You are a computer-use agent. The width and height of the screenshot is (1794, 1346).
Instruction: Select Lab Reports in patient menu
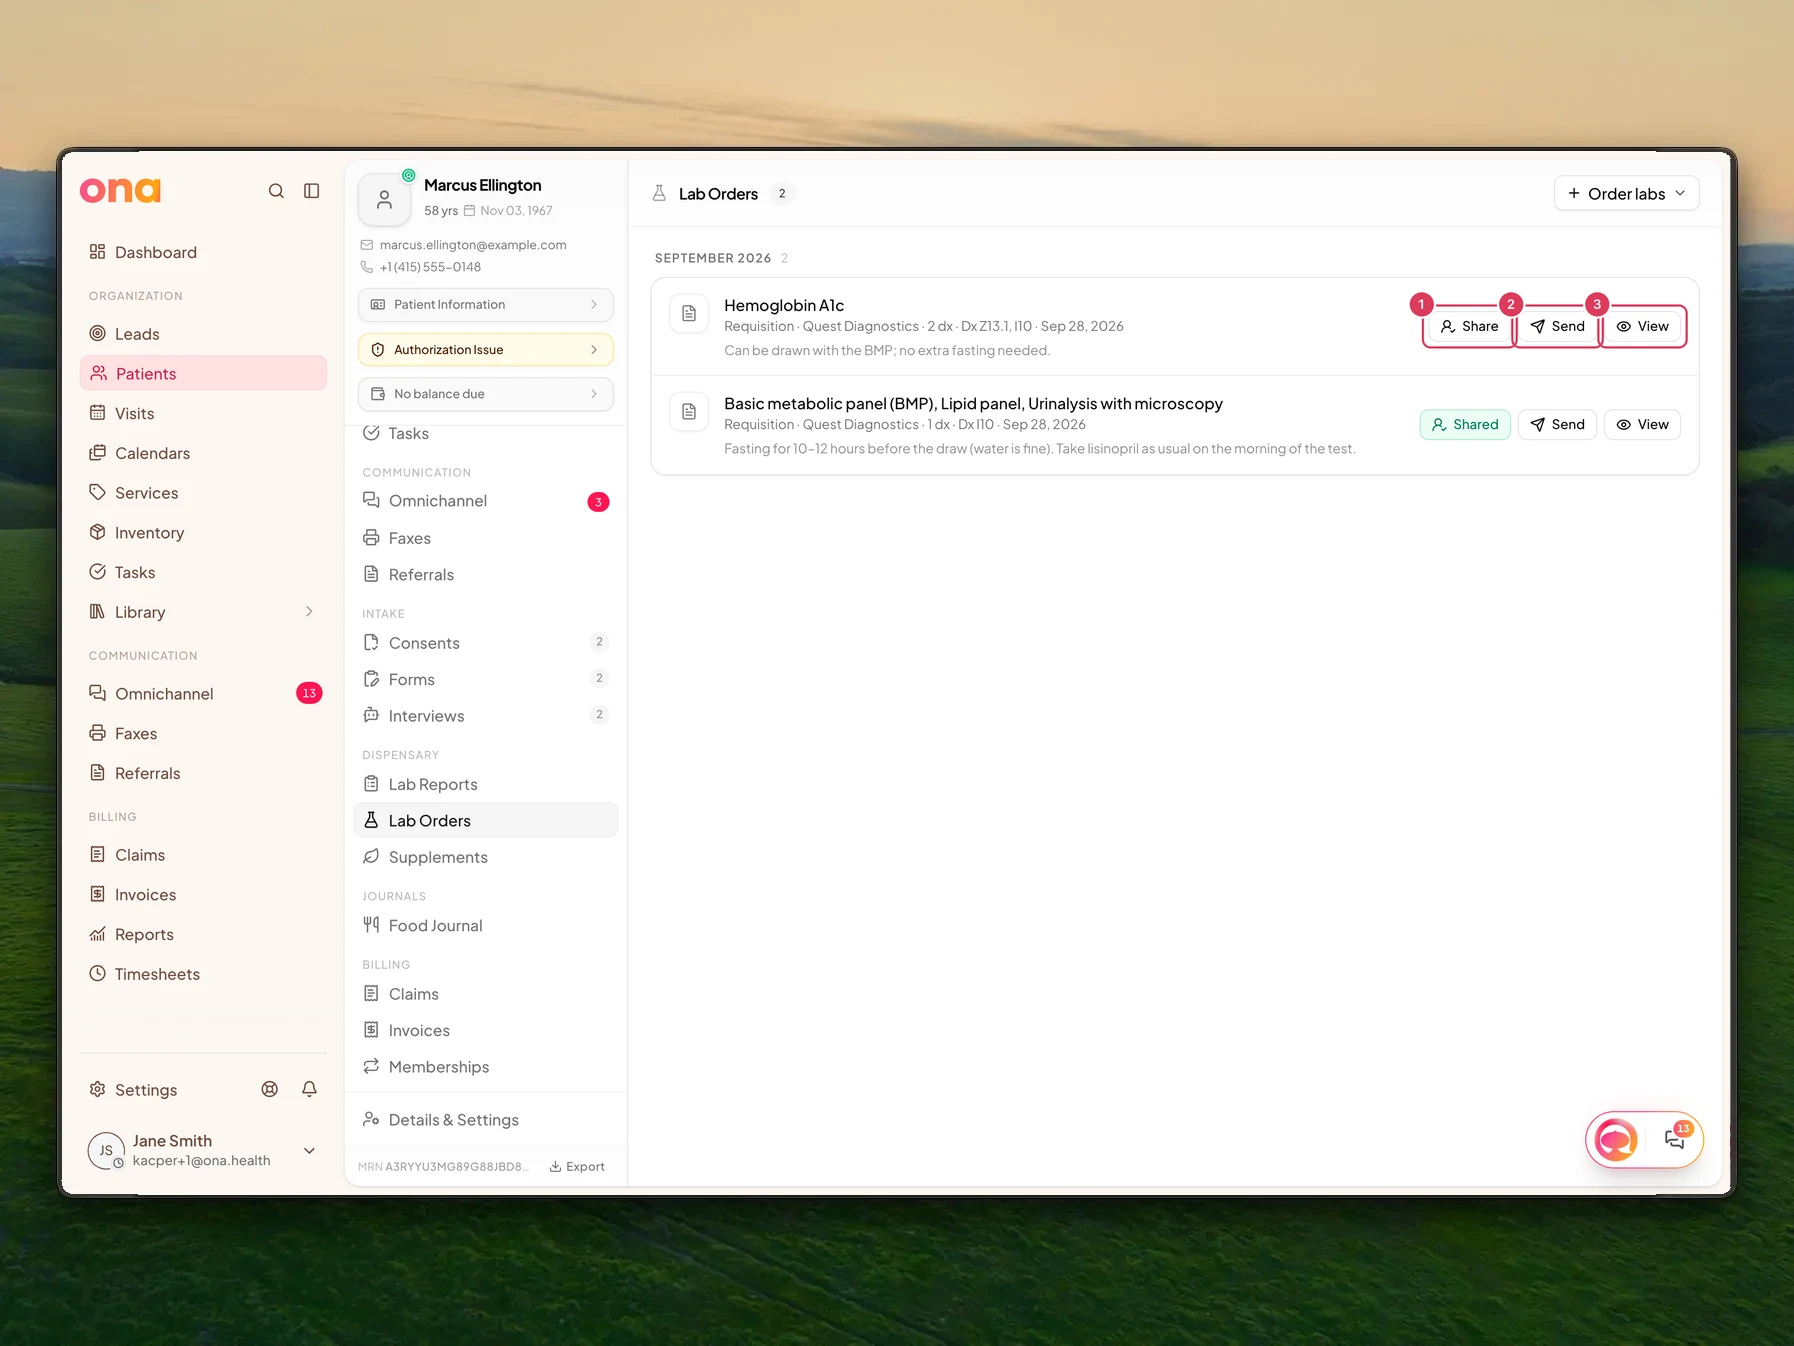486,785
